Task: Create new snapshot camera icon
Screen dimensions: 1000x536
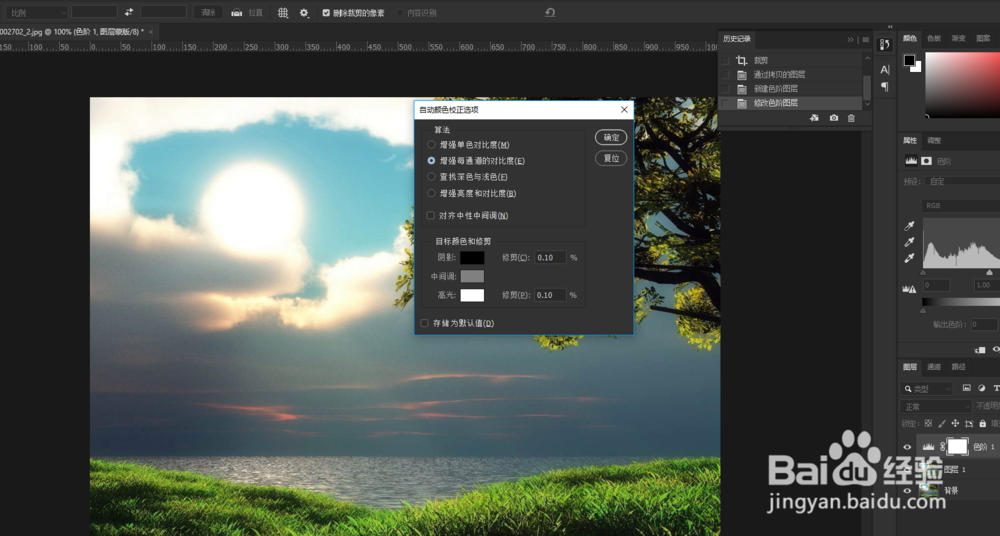Action: click(x=834, y=118)
